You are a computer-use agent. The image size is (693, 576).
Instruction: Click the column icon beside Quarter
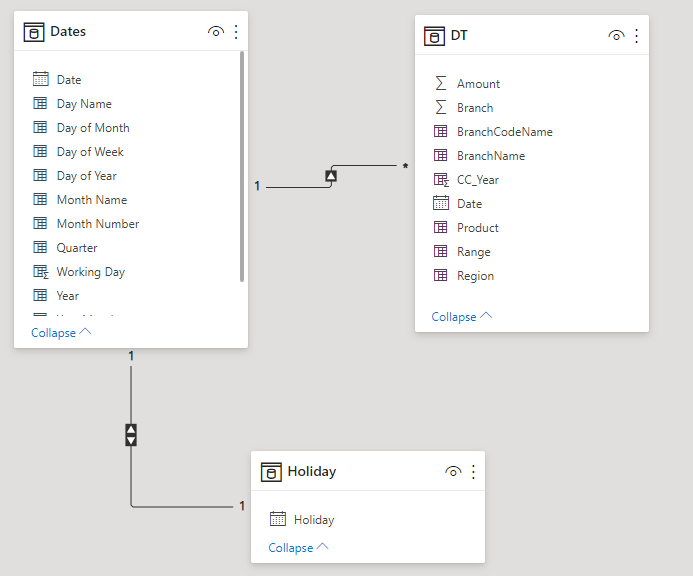(40, 247)
